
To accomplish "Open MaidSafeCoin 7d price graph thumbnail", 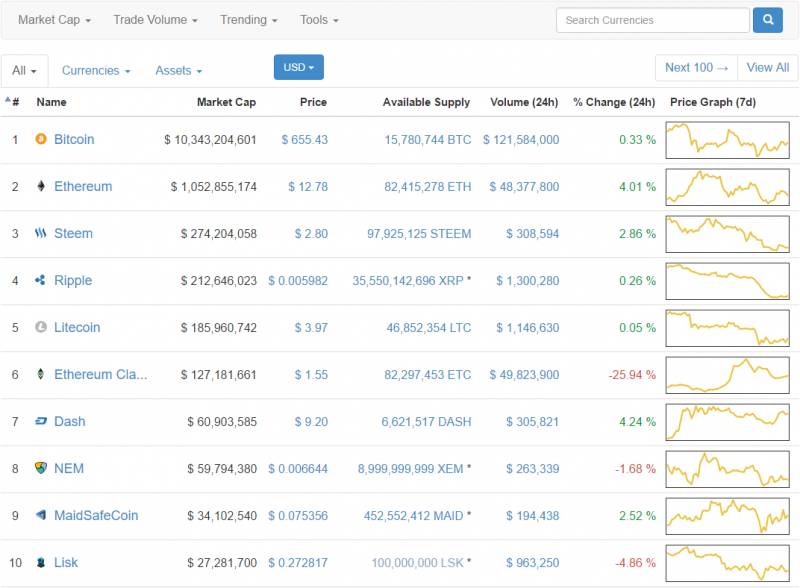I will point(728,516).
